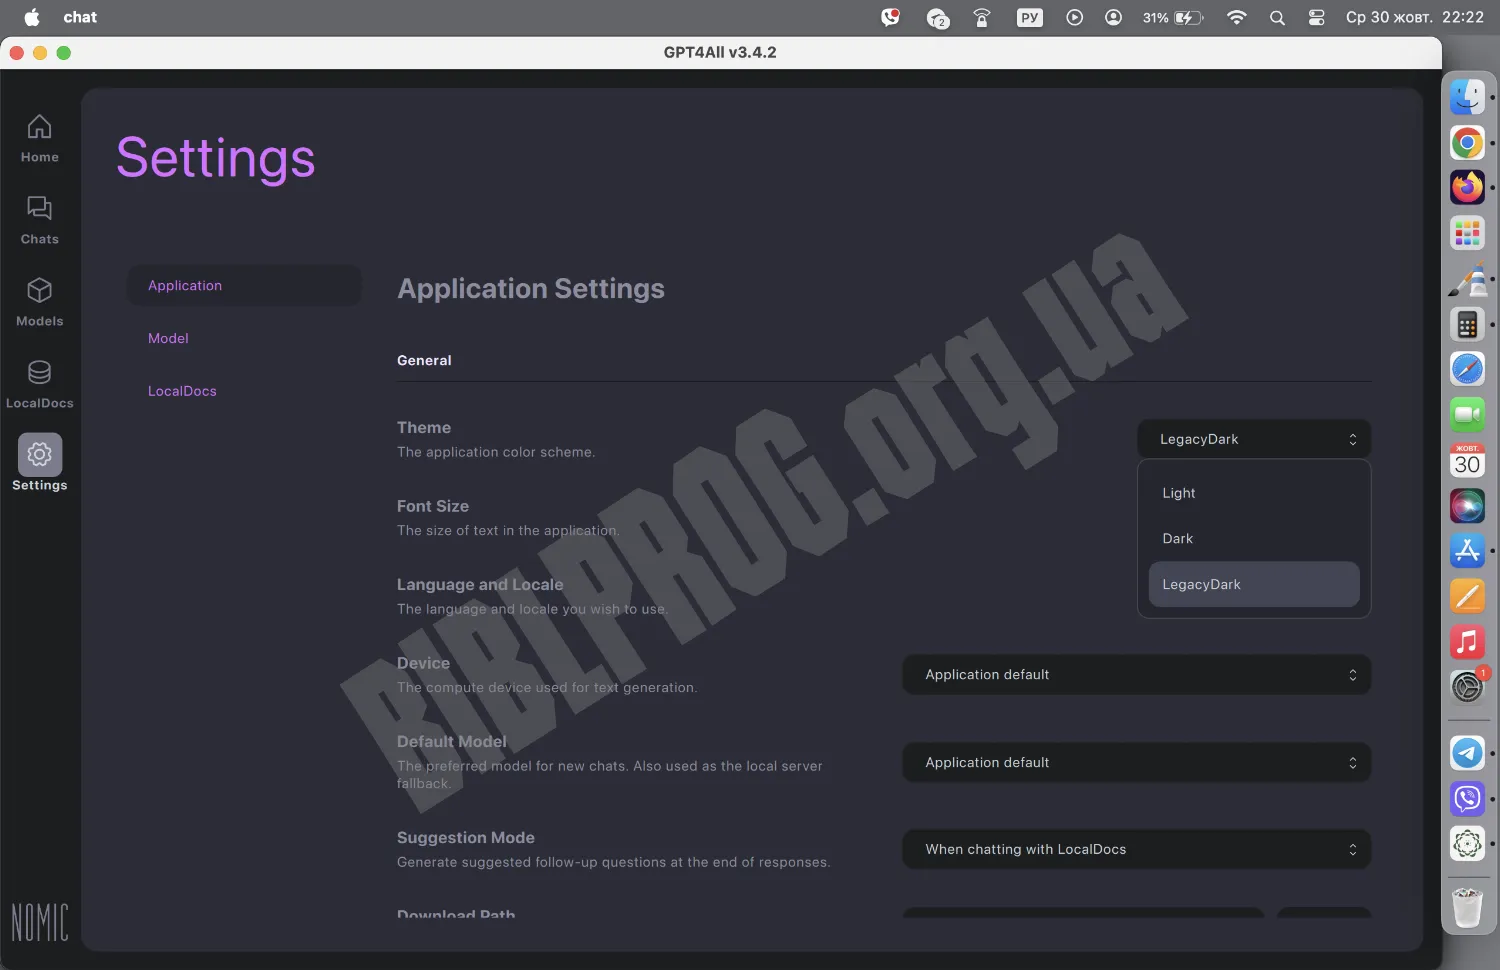Click the date and time in menu bar

(1414, 17)
